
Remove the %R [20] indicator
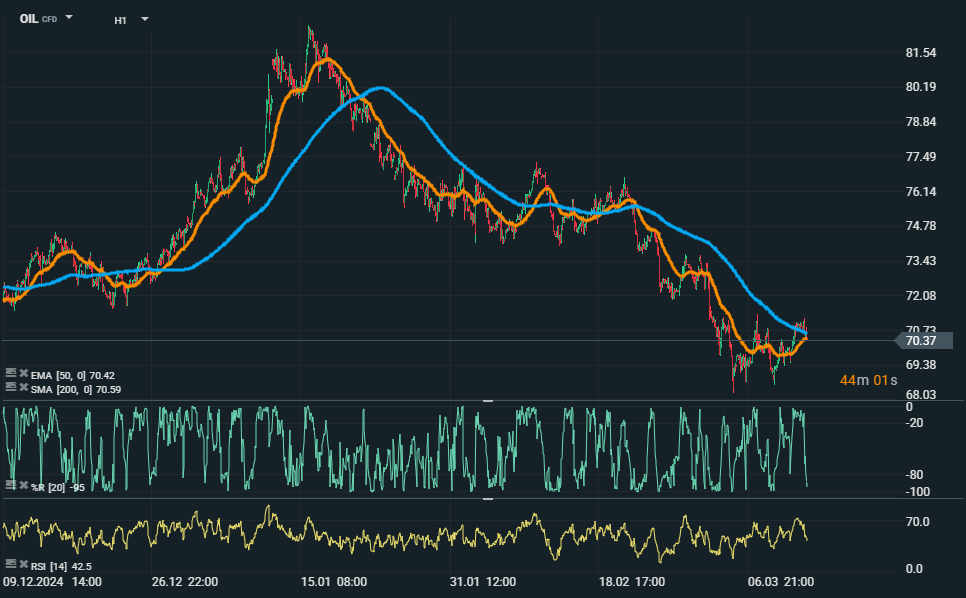click(23, 485)
